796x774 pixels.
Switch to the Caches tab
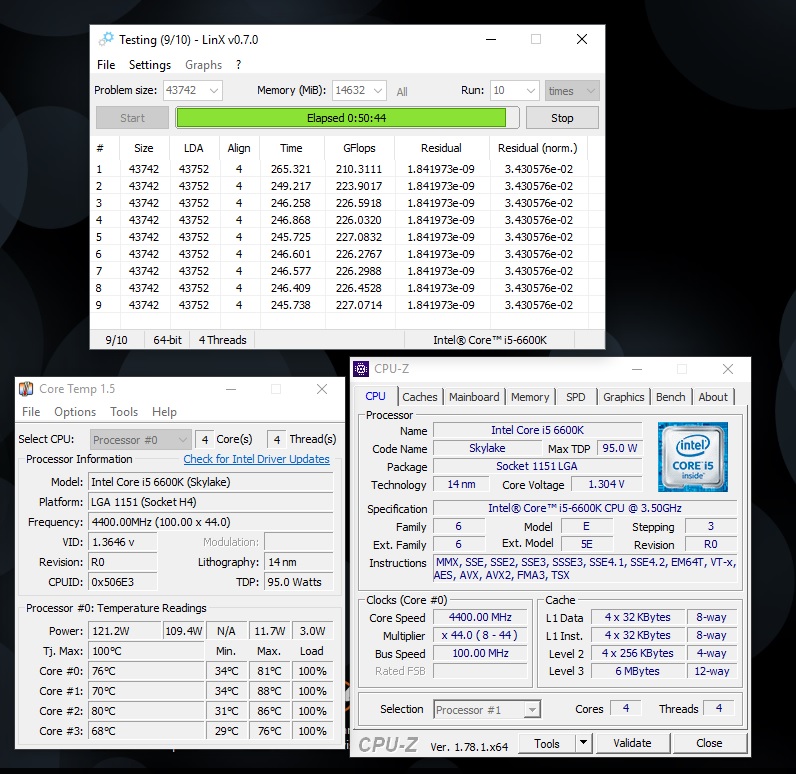click(x=420, y=397)
